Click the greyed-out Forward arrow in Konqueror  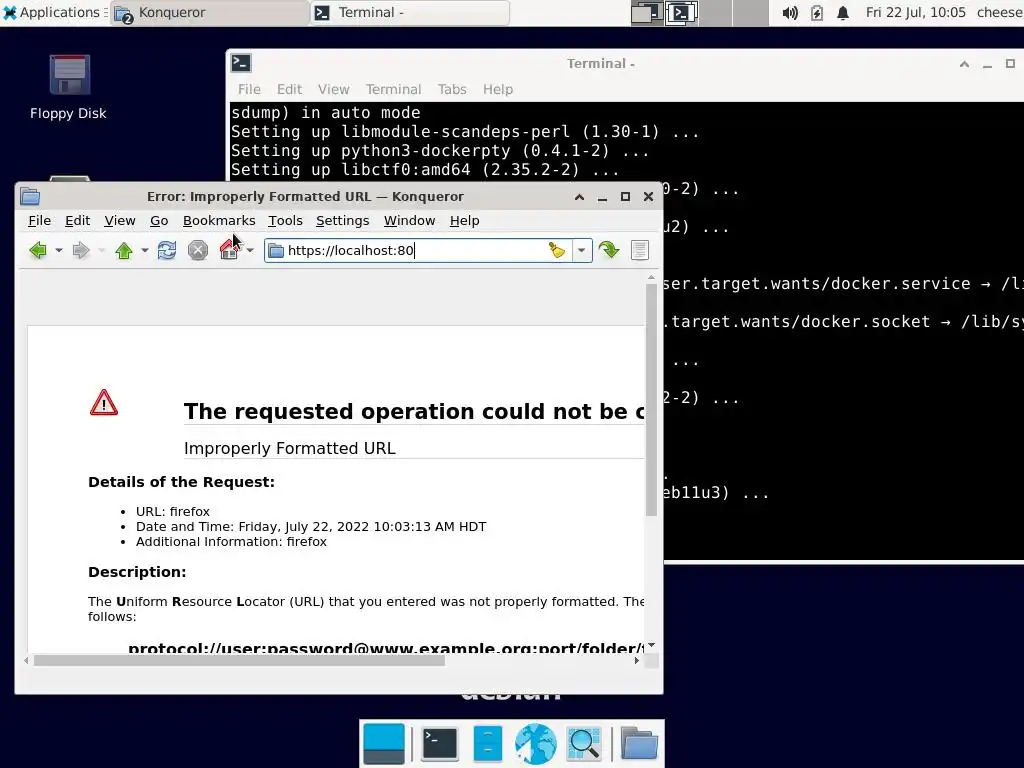[x=81, y=250]
